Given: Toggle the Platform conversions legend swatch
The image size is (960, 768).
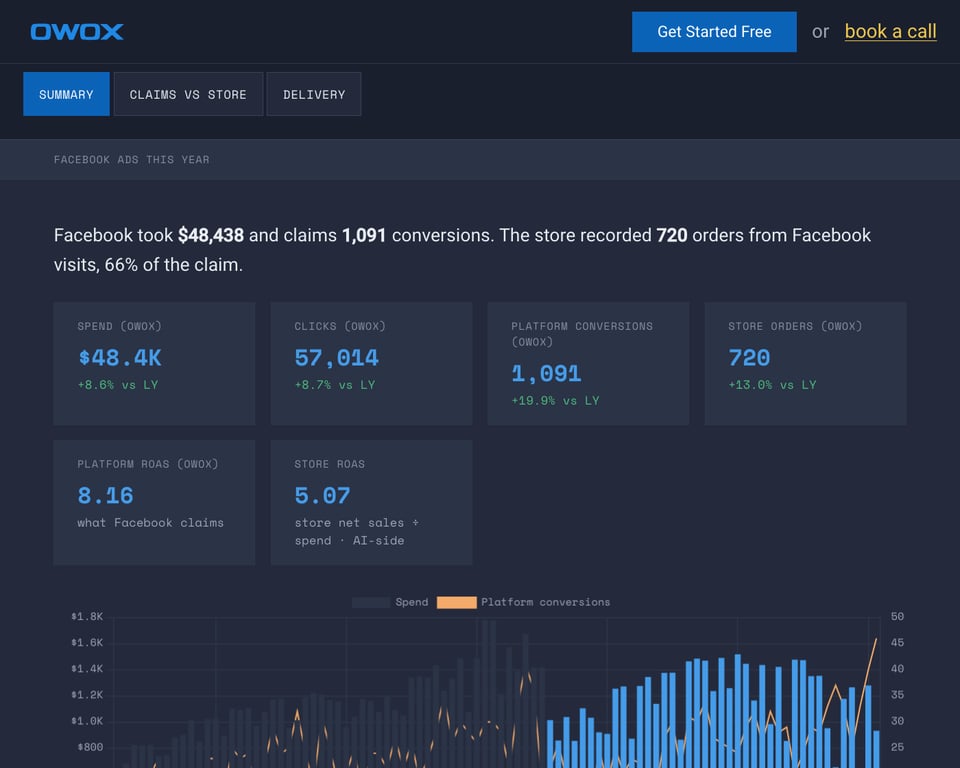Looking at the screenshot, I should (x=457, y=602).
